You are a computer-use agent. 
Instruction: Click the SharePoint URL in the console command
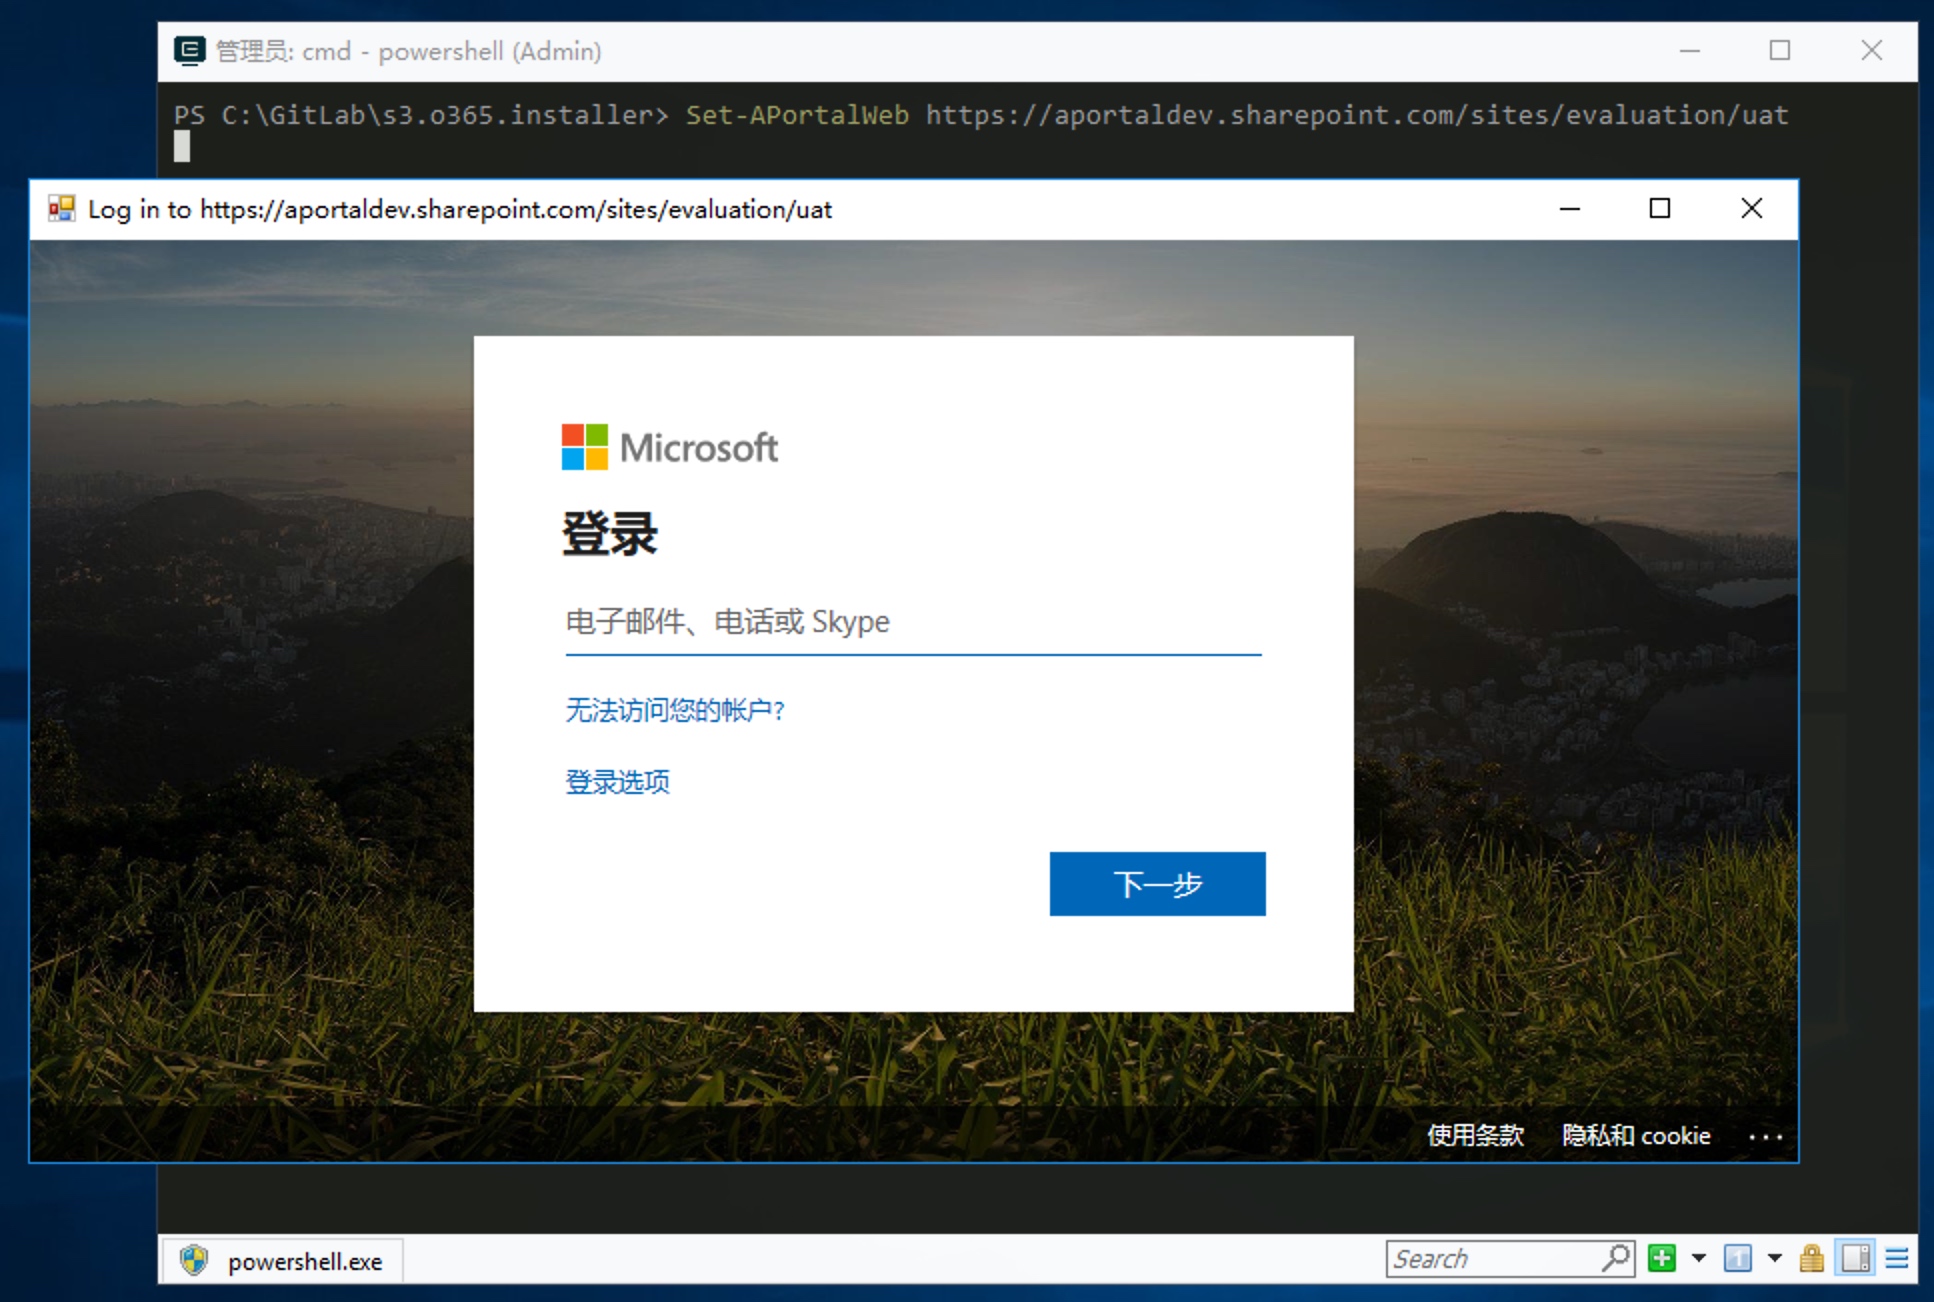point(1357,115)
